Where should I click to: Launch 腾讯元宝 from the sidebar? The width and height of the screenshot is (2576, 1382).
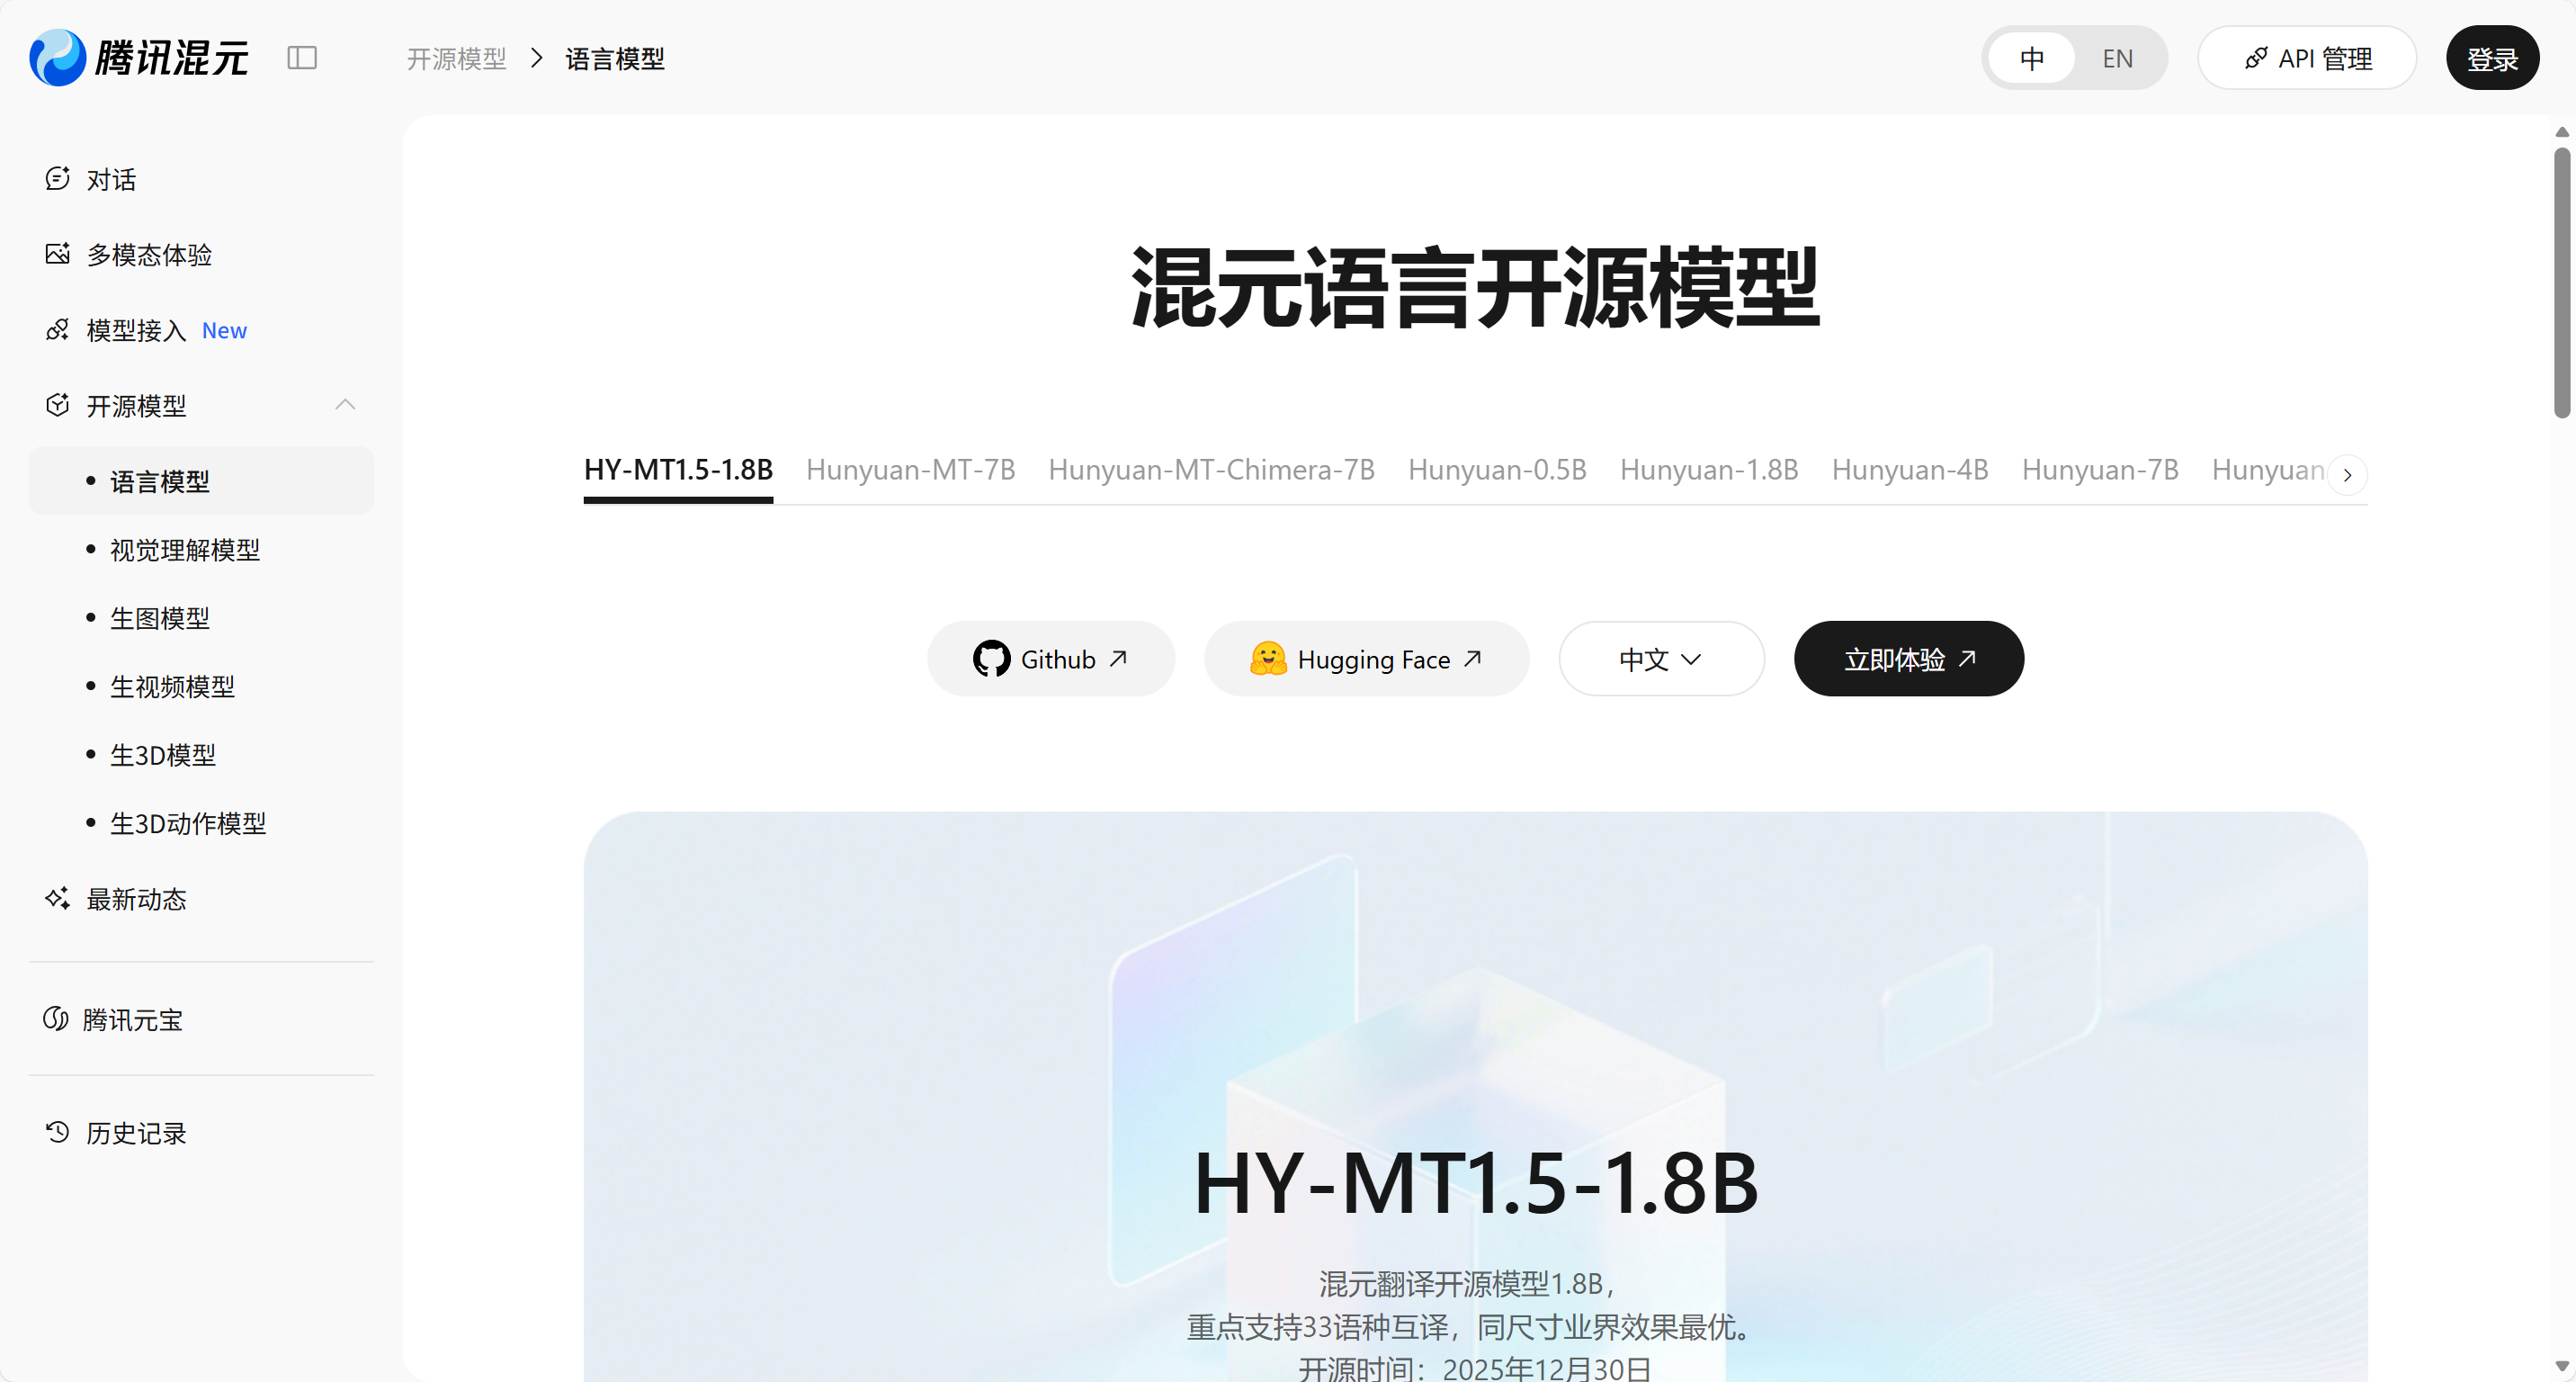click(x=133, y=1019)
